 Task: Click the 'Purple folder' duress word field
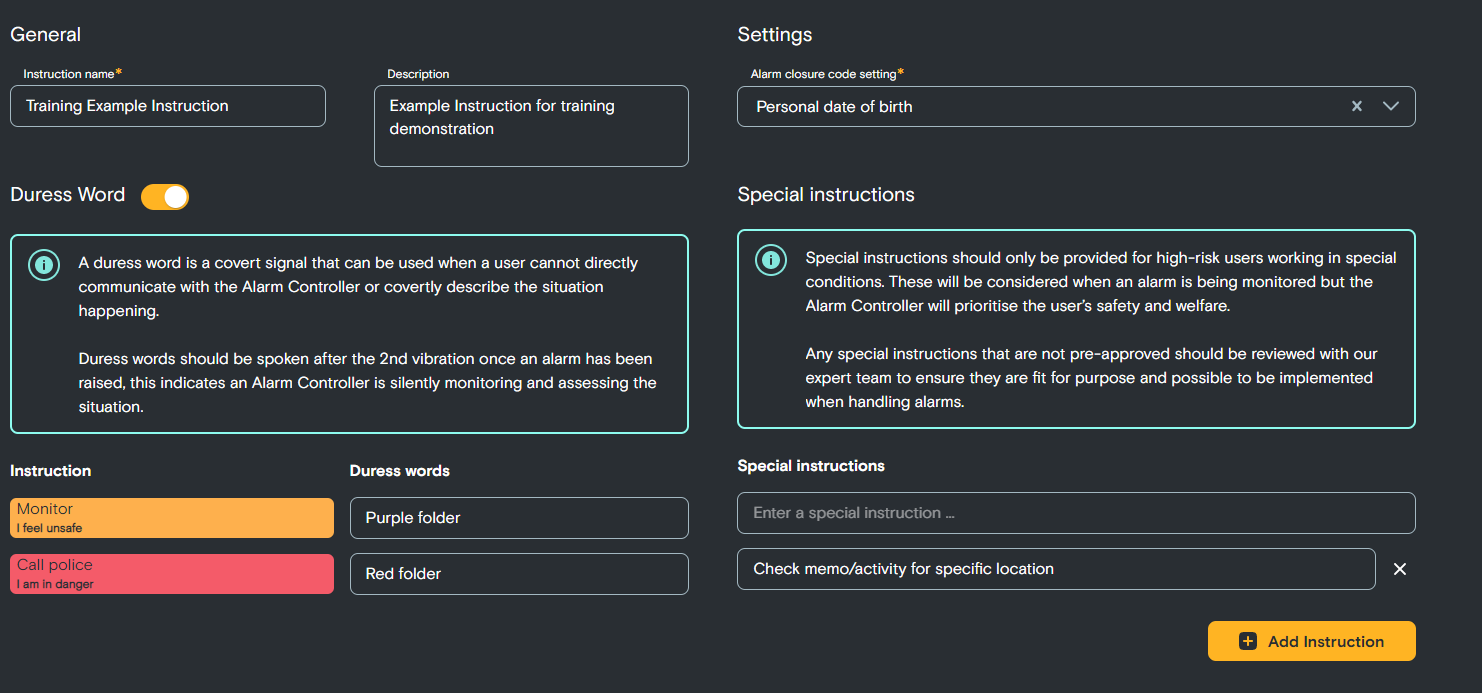click(518, 517)
